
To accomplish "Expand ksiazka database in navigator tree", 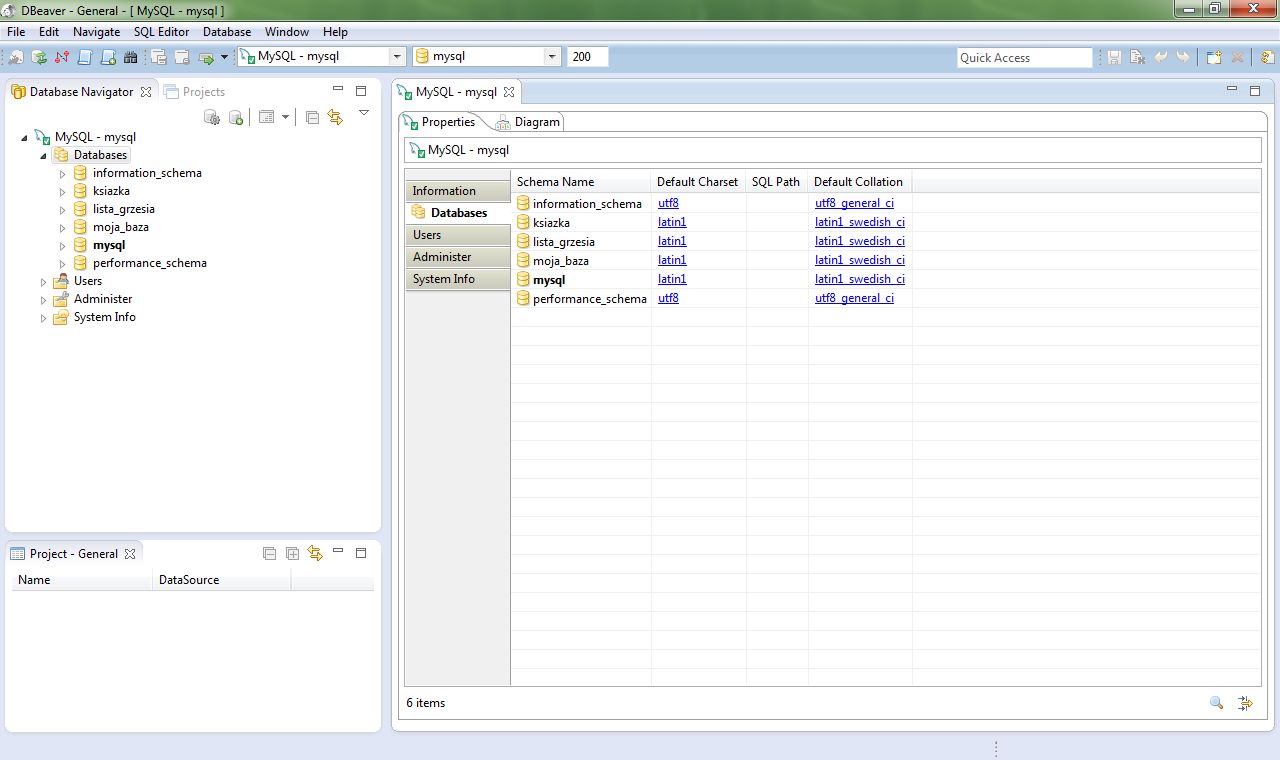I will [62, 192].
